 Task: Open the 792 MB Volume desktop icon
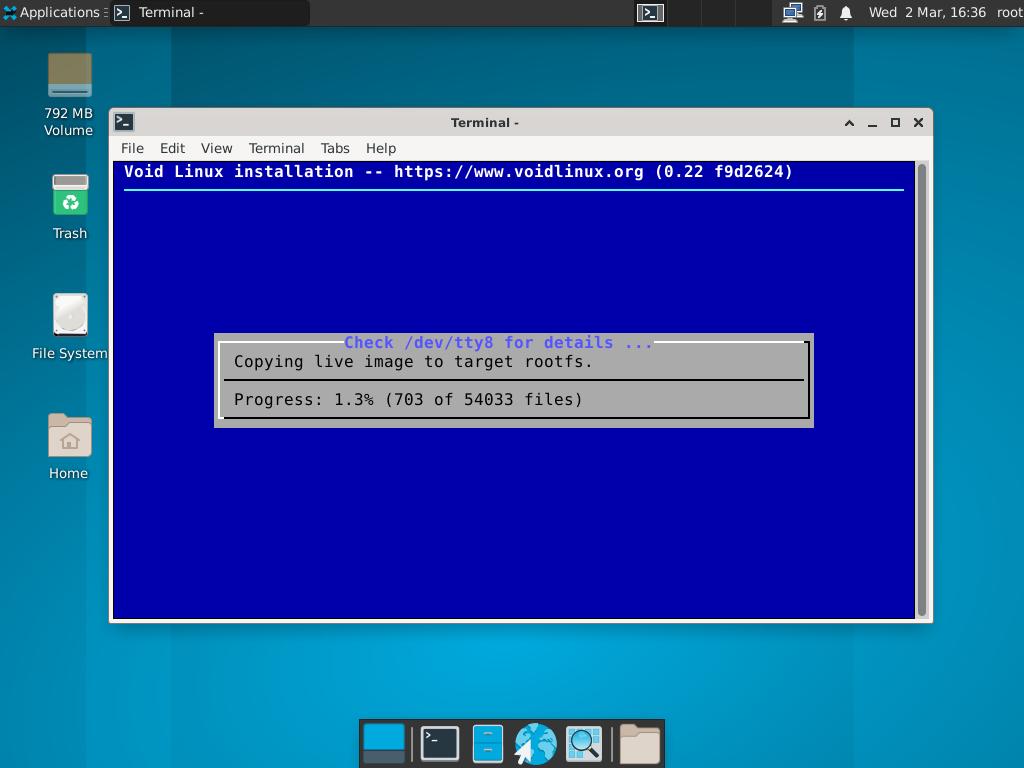pyautogui.click(x=69, y=93)
